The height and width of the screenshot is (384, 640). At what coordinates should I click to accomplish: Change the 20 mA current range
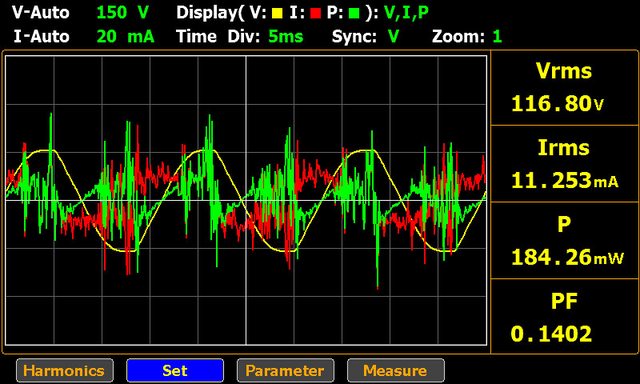[x=125, y=37]
